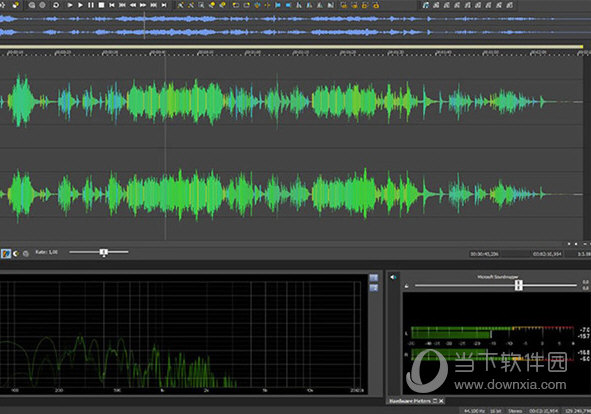Click the Play All button
591x414 pixels.
70,5
